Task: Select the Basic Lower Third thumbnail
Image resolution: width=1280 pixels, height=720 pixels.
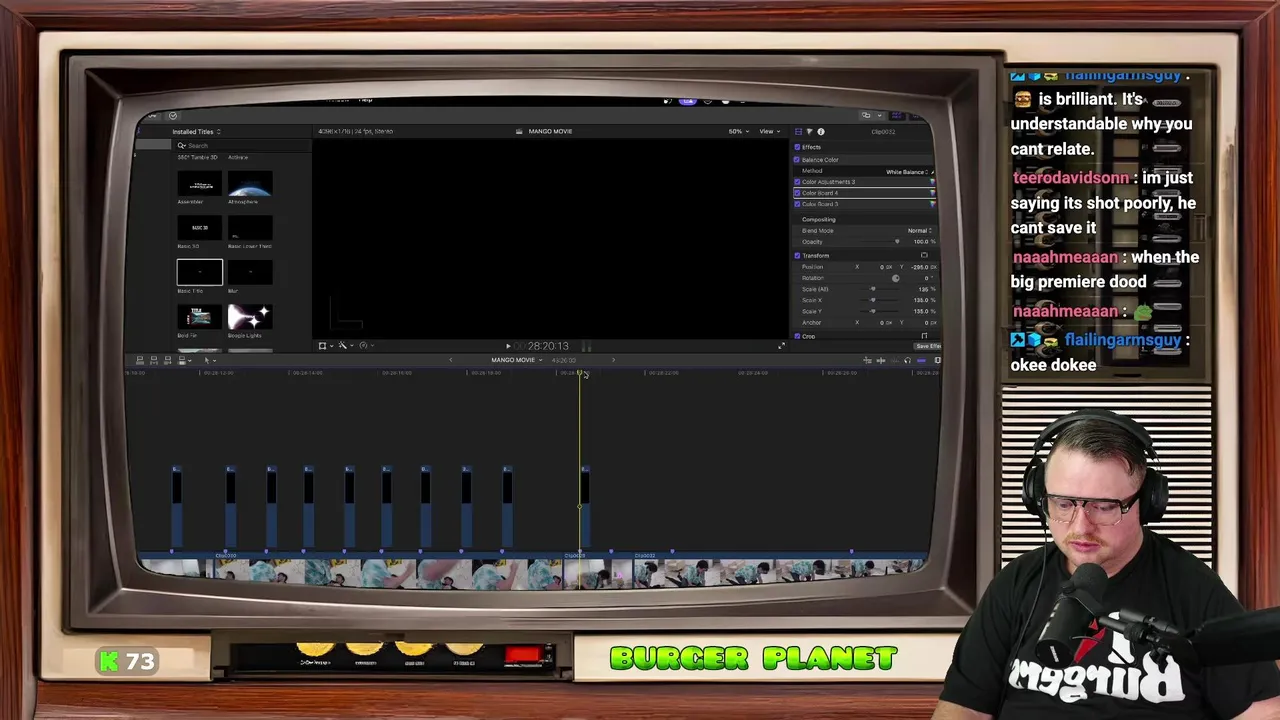Action: [x=250, y=229]
